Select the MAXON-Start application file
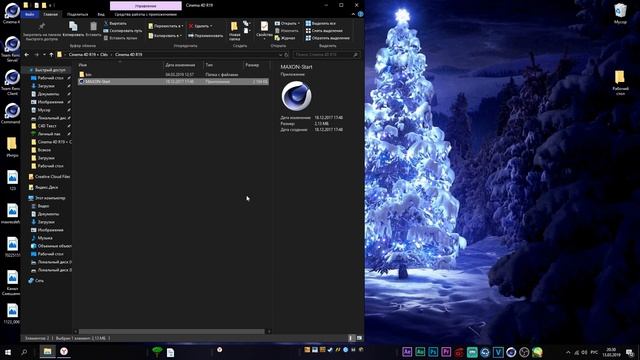Screen dimensions: 640x360 [173, 82]
